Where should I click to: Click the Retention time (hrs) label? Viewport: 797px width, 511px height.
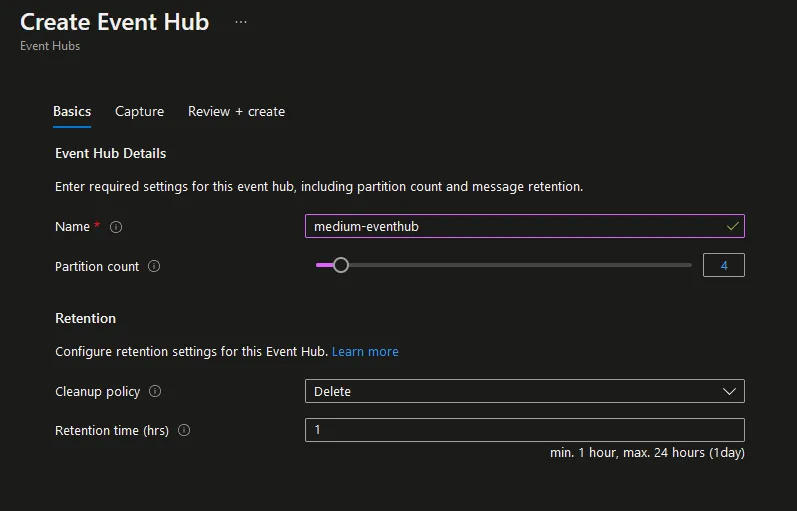[x=112, y=431]
